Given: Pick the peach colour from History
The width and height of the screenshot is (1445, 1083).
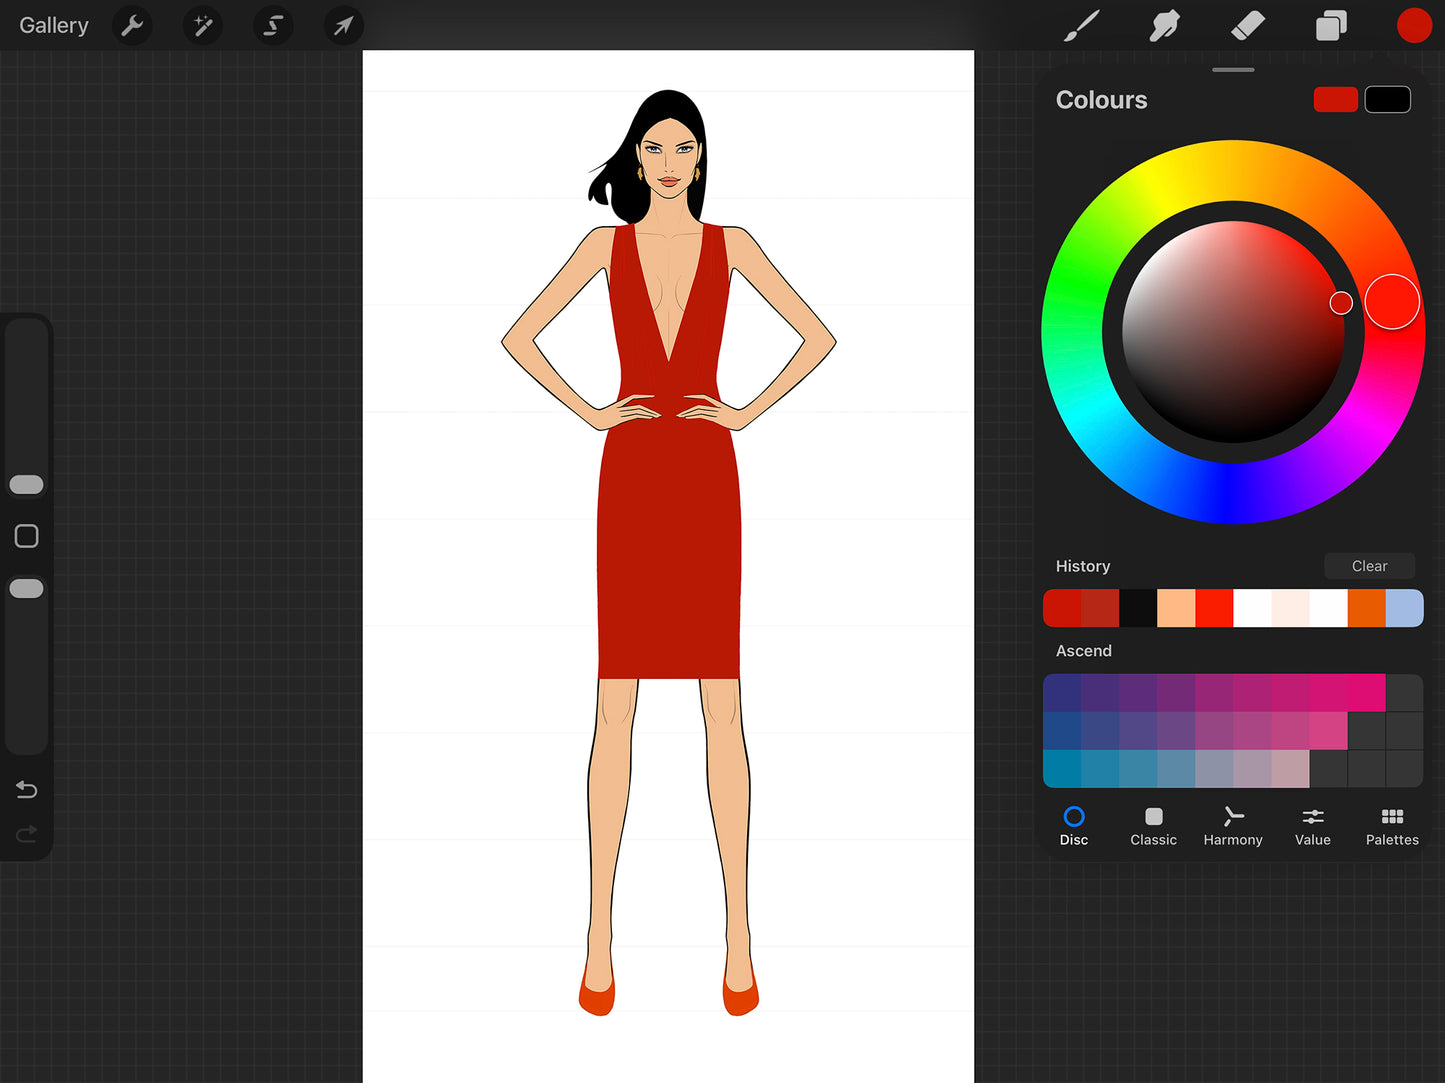Looking at the screenshot, I should [1176, 608].
